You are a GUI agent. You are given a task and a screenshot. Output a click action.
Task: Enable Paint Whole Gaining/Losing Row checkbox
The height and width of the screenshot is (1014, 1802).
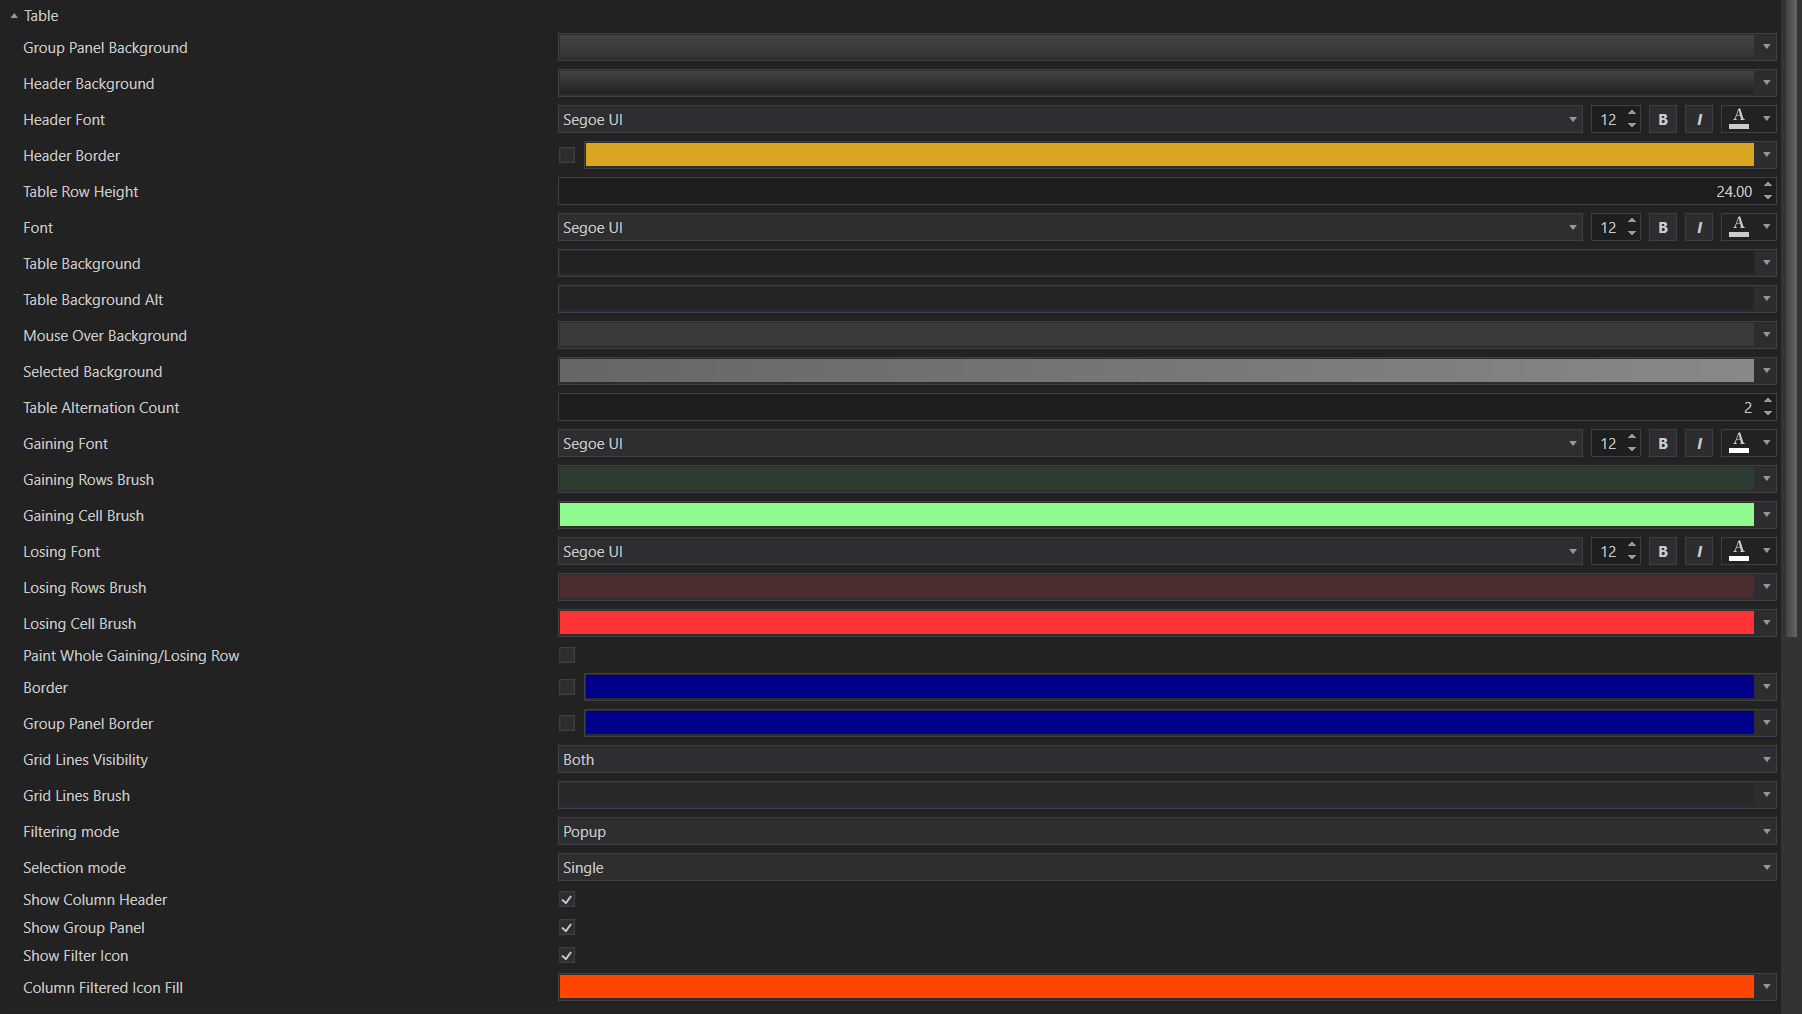[567, 656]
